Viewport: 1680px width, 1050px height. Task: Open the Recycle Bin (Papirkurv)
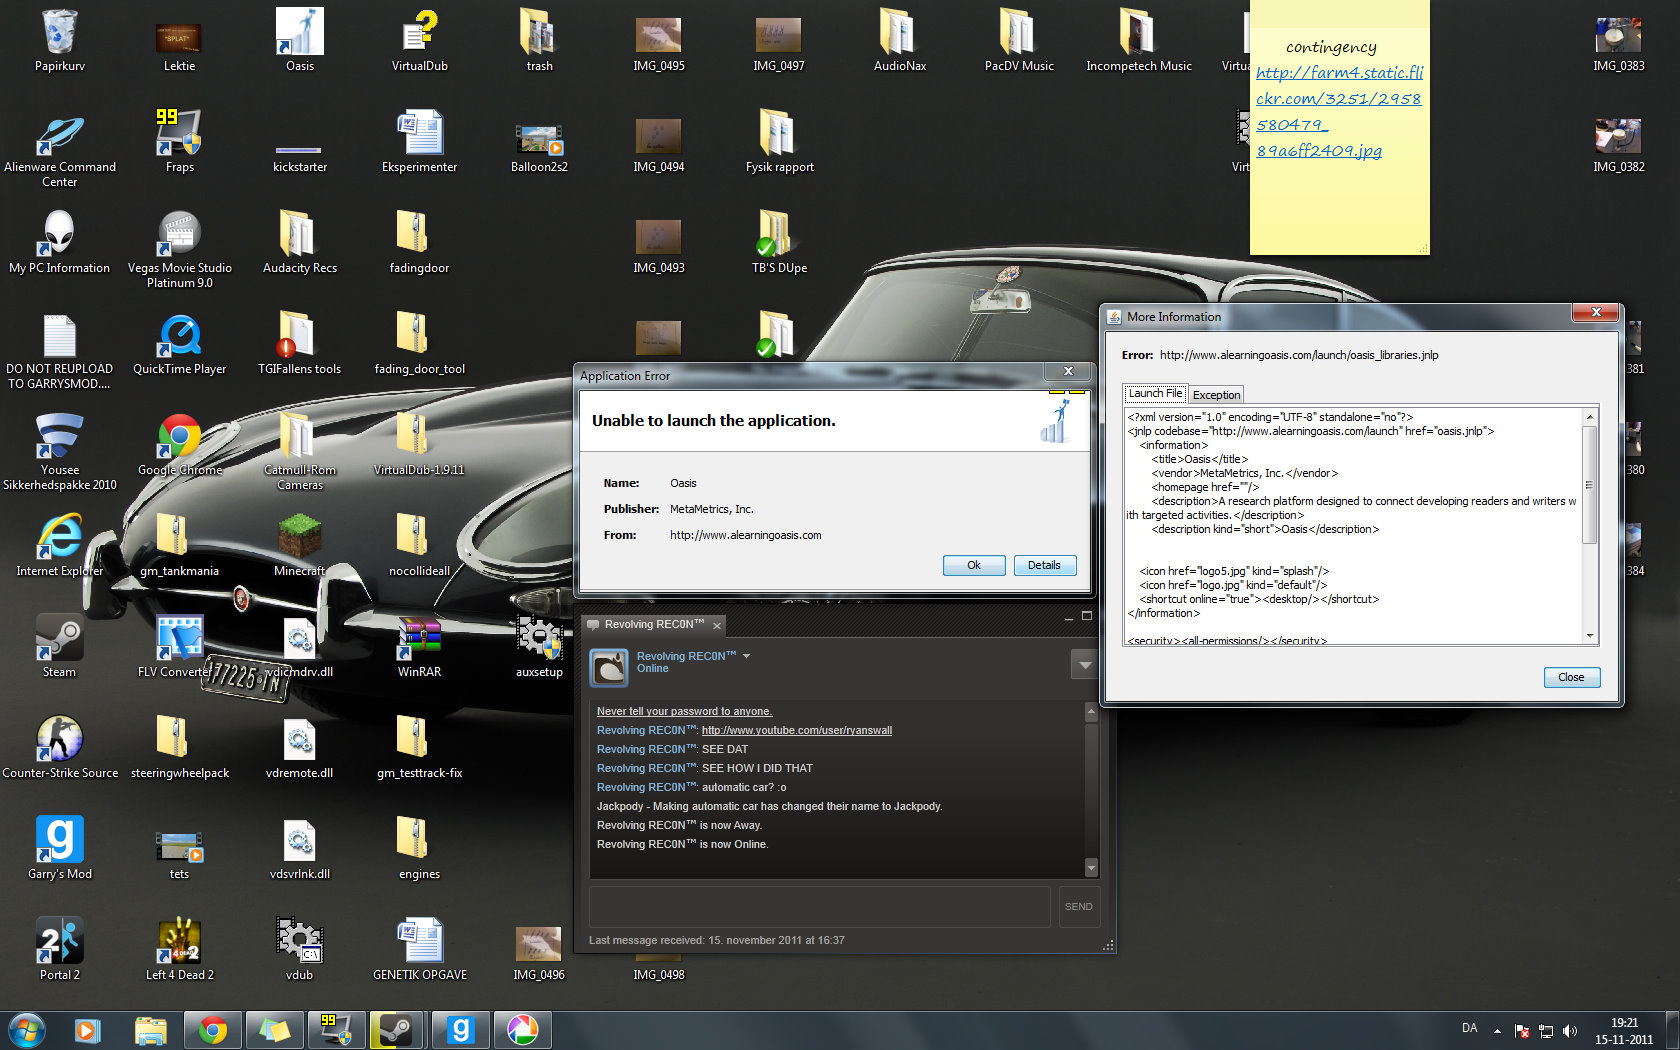pos(59,34)
